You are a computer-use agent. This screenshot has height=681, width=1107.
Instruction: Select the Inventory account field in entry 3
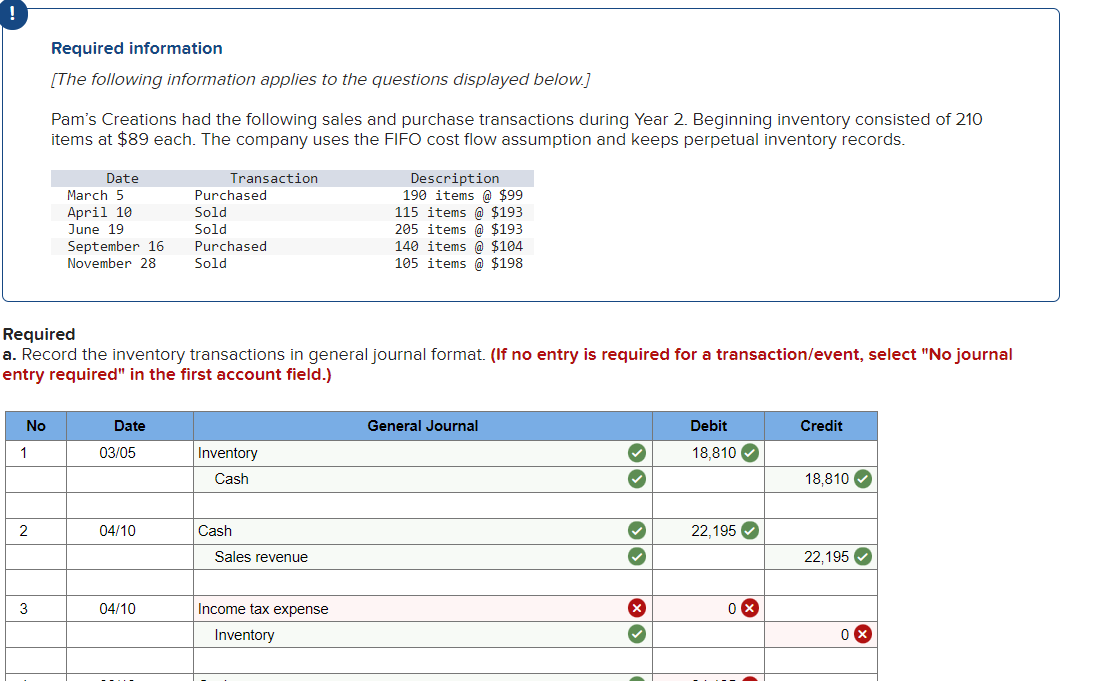422,634
